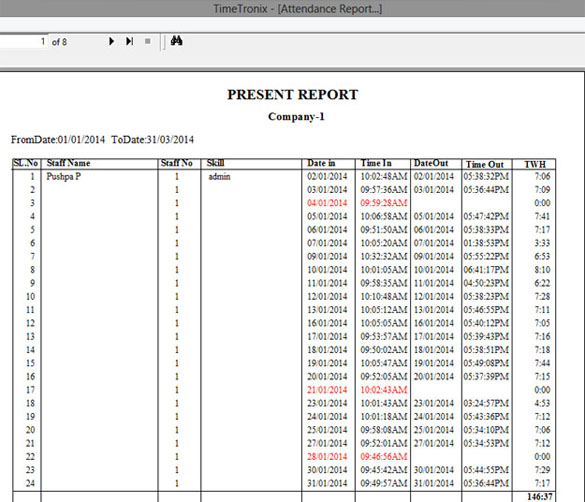Click Time In 10:01:18AM
Image resolution: width=585 pixels, height=502 pixels.
[384, 417]
